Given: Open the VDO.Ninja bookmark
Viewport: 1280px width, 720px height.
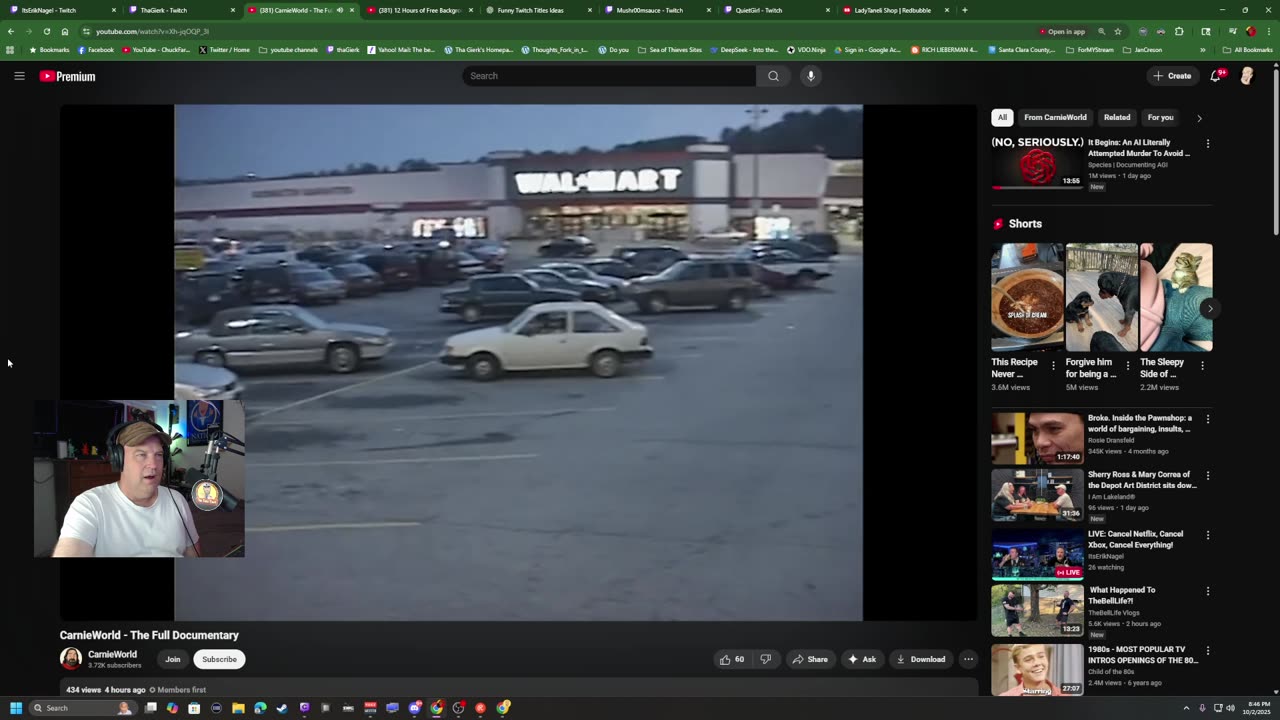Looking at the screenshot, I should 806,49.
